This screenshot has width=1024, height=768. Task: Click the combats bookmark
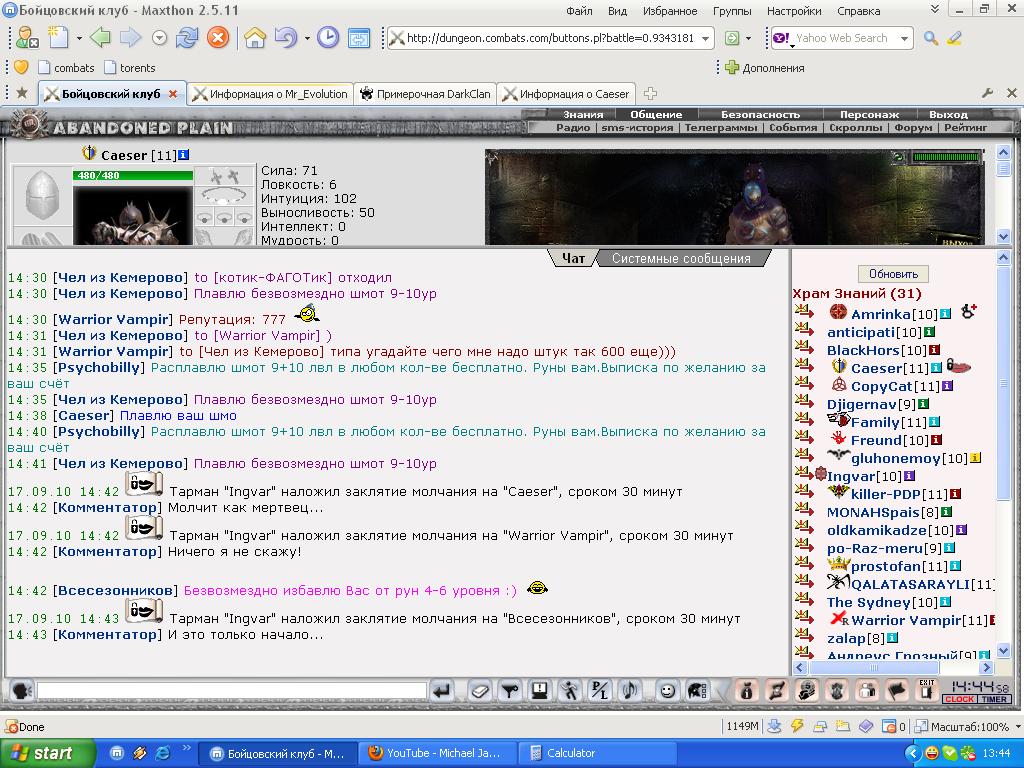pos(66,67)
